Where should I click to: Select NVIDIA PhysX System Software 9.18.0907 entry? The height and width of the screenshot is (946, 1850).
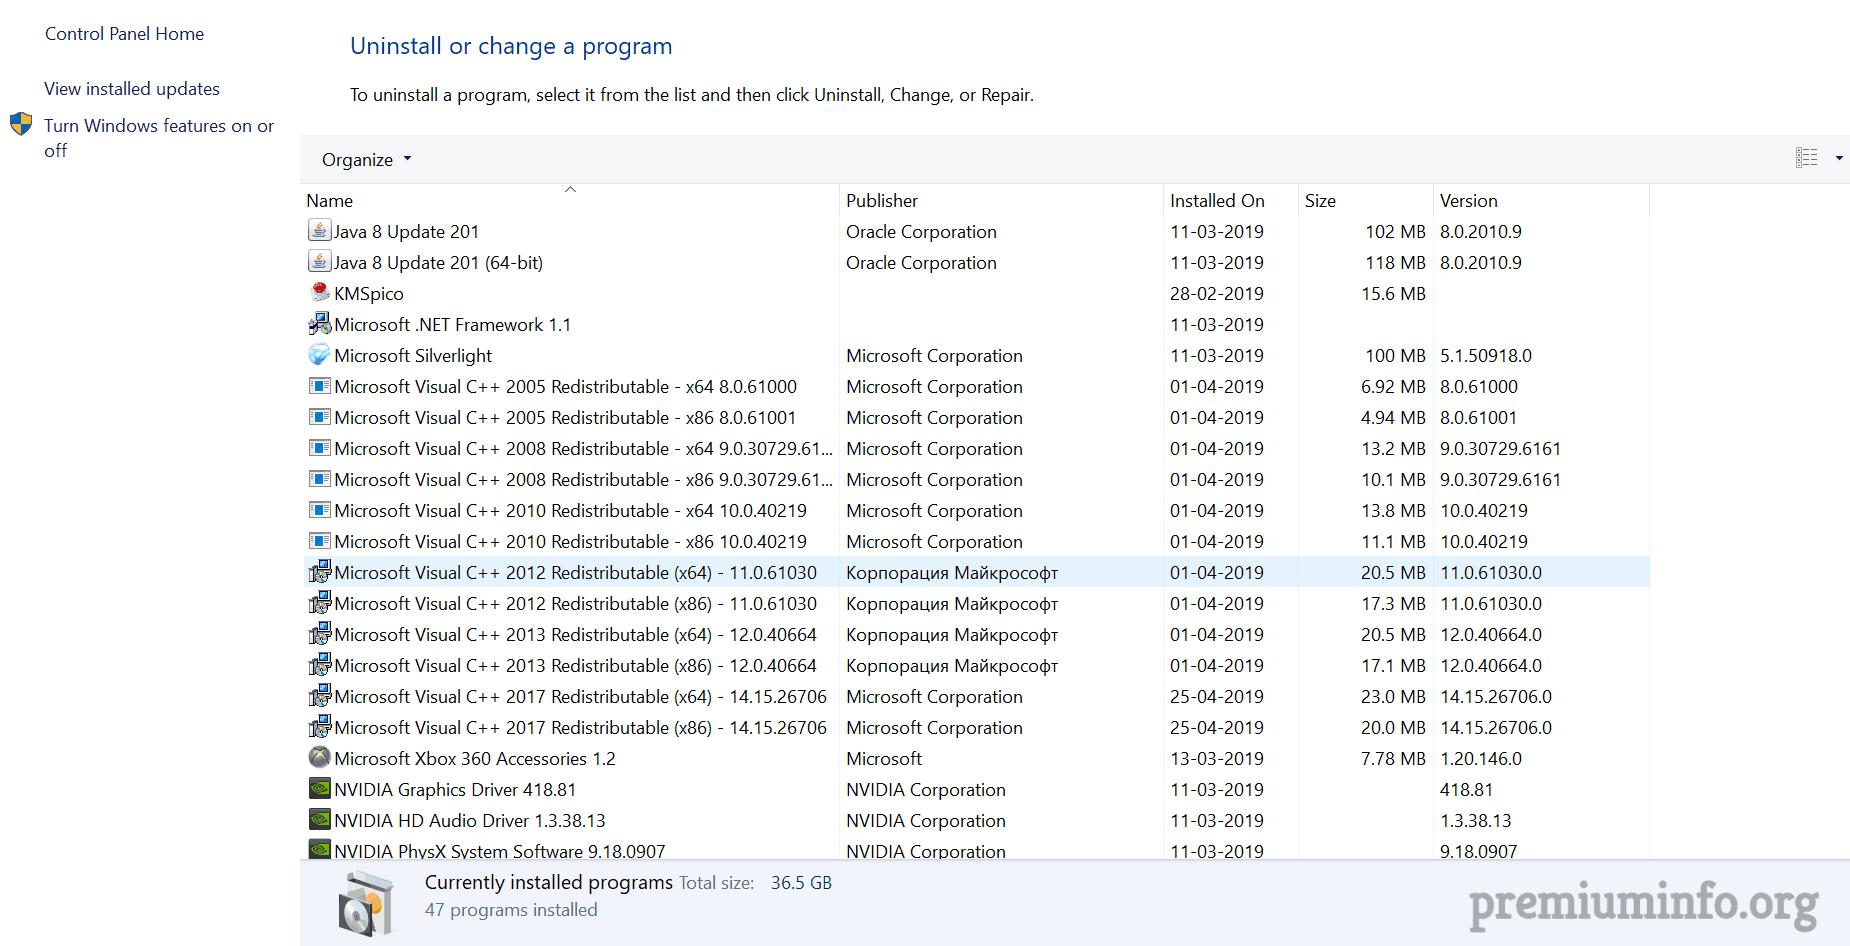500,851
